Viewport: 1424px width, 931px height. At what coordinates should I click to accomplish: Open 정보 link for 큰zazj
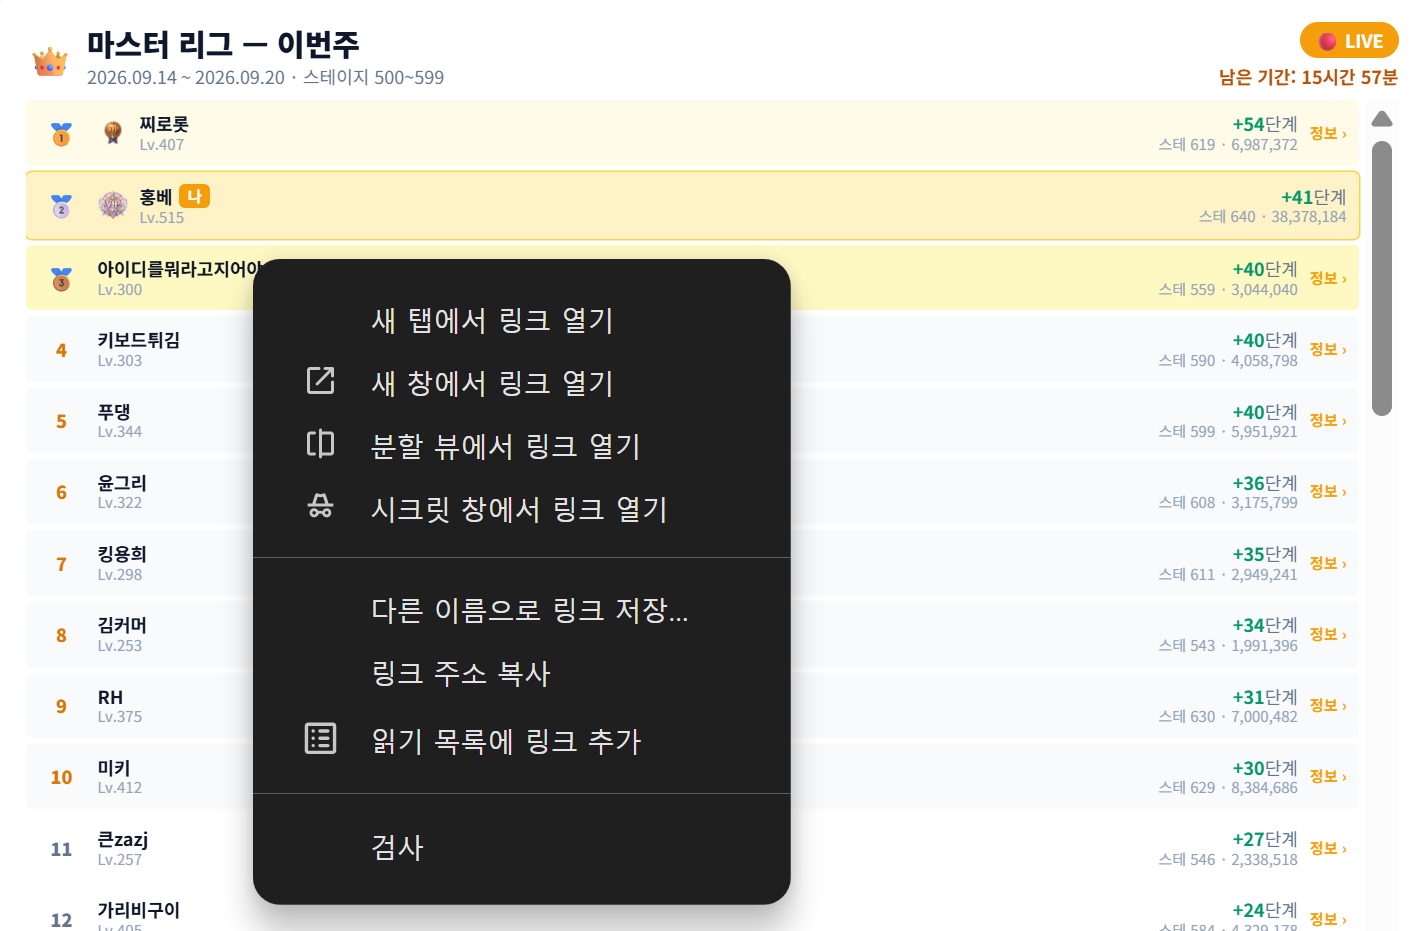point(1328,848)
